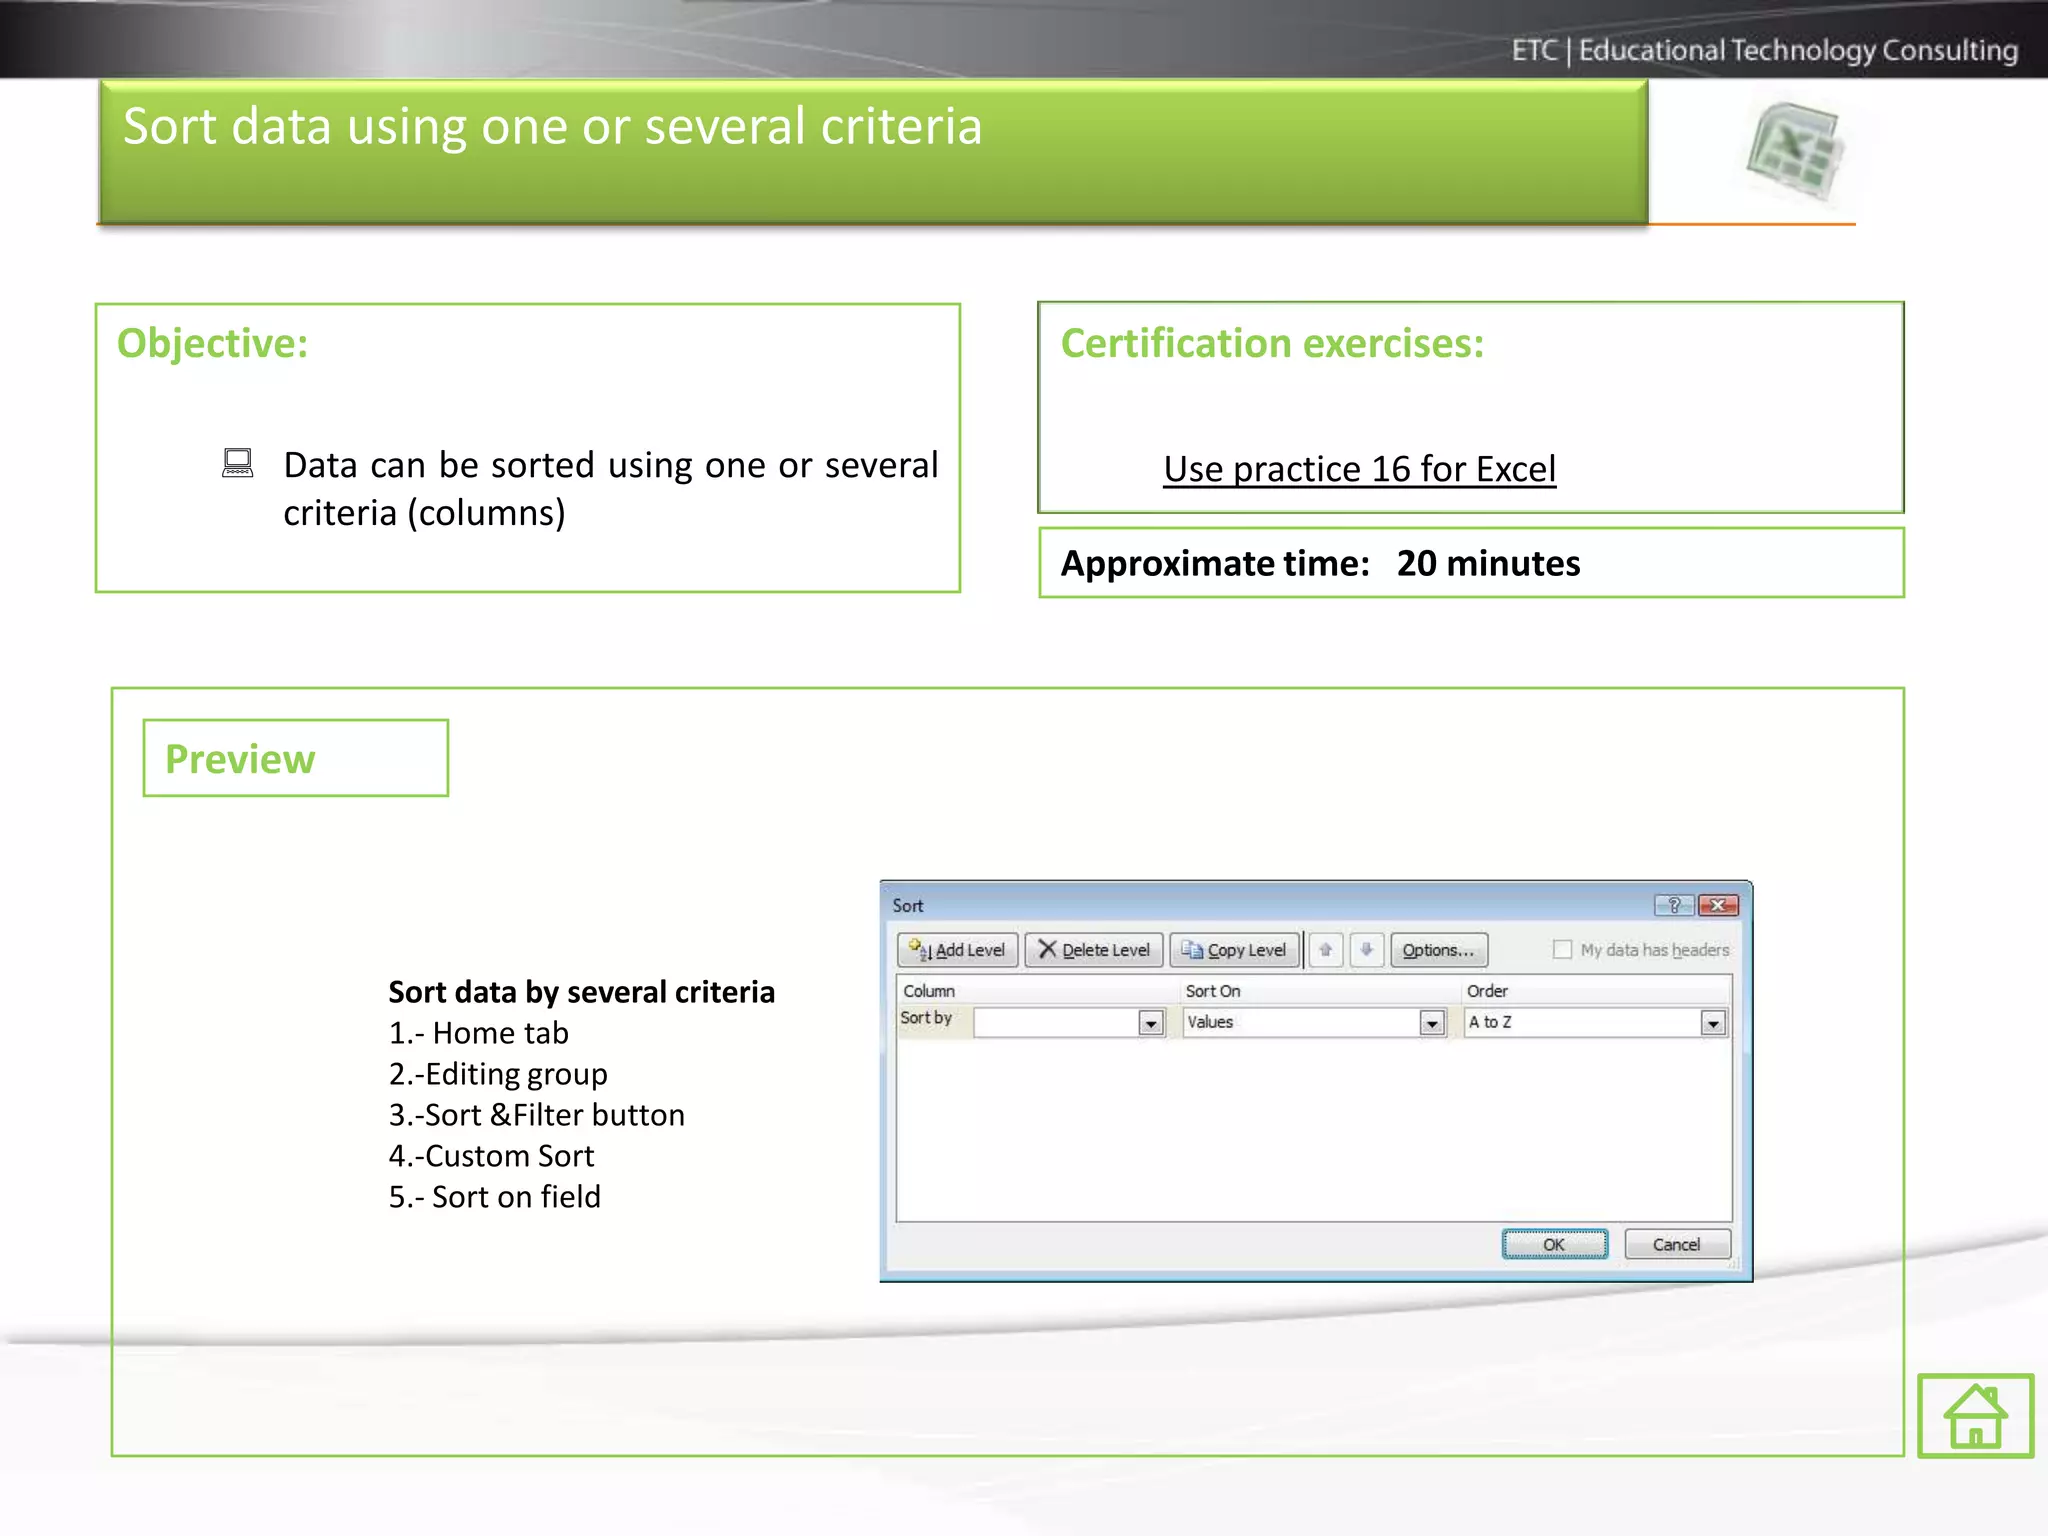
Task: Expand the Sort by column dropdown
Action: point(1151,1023)
